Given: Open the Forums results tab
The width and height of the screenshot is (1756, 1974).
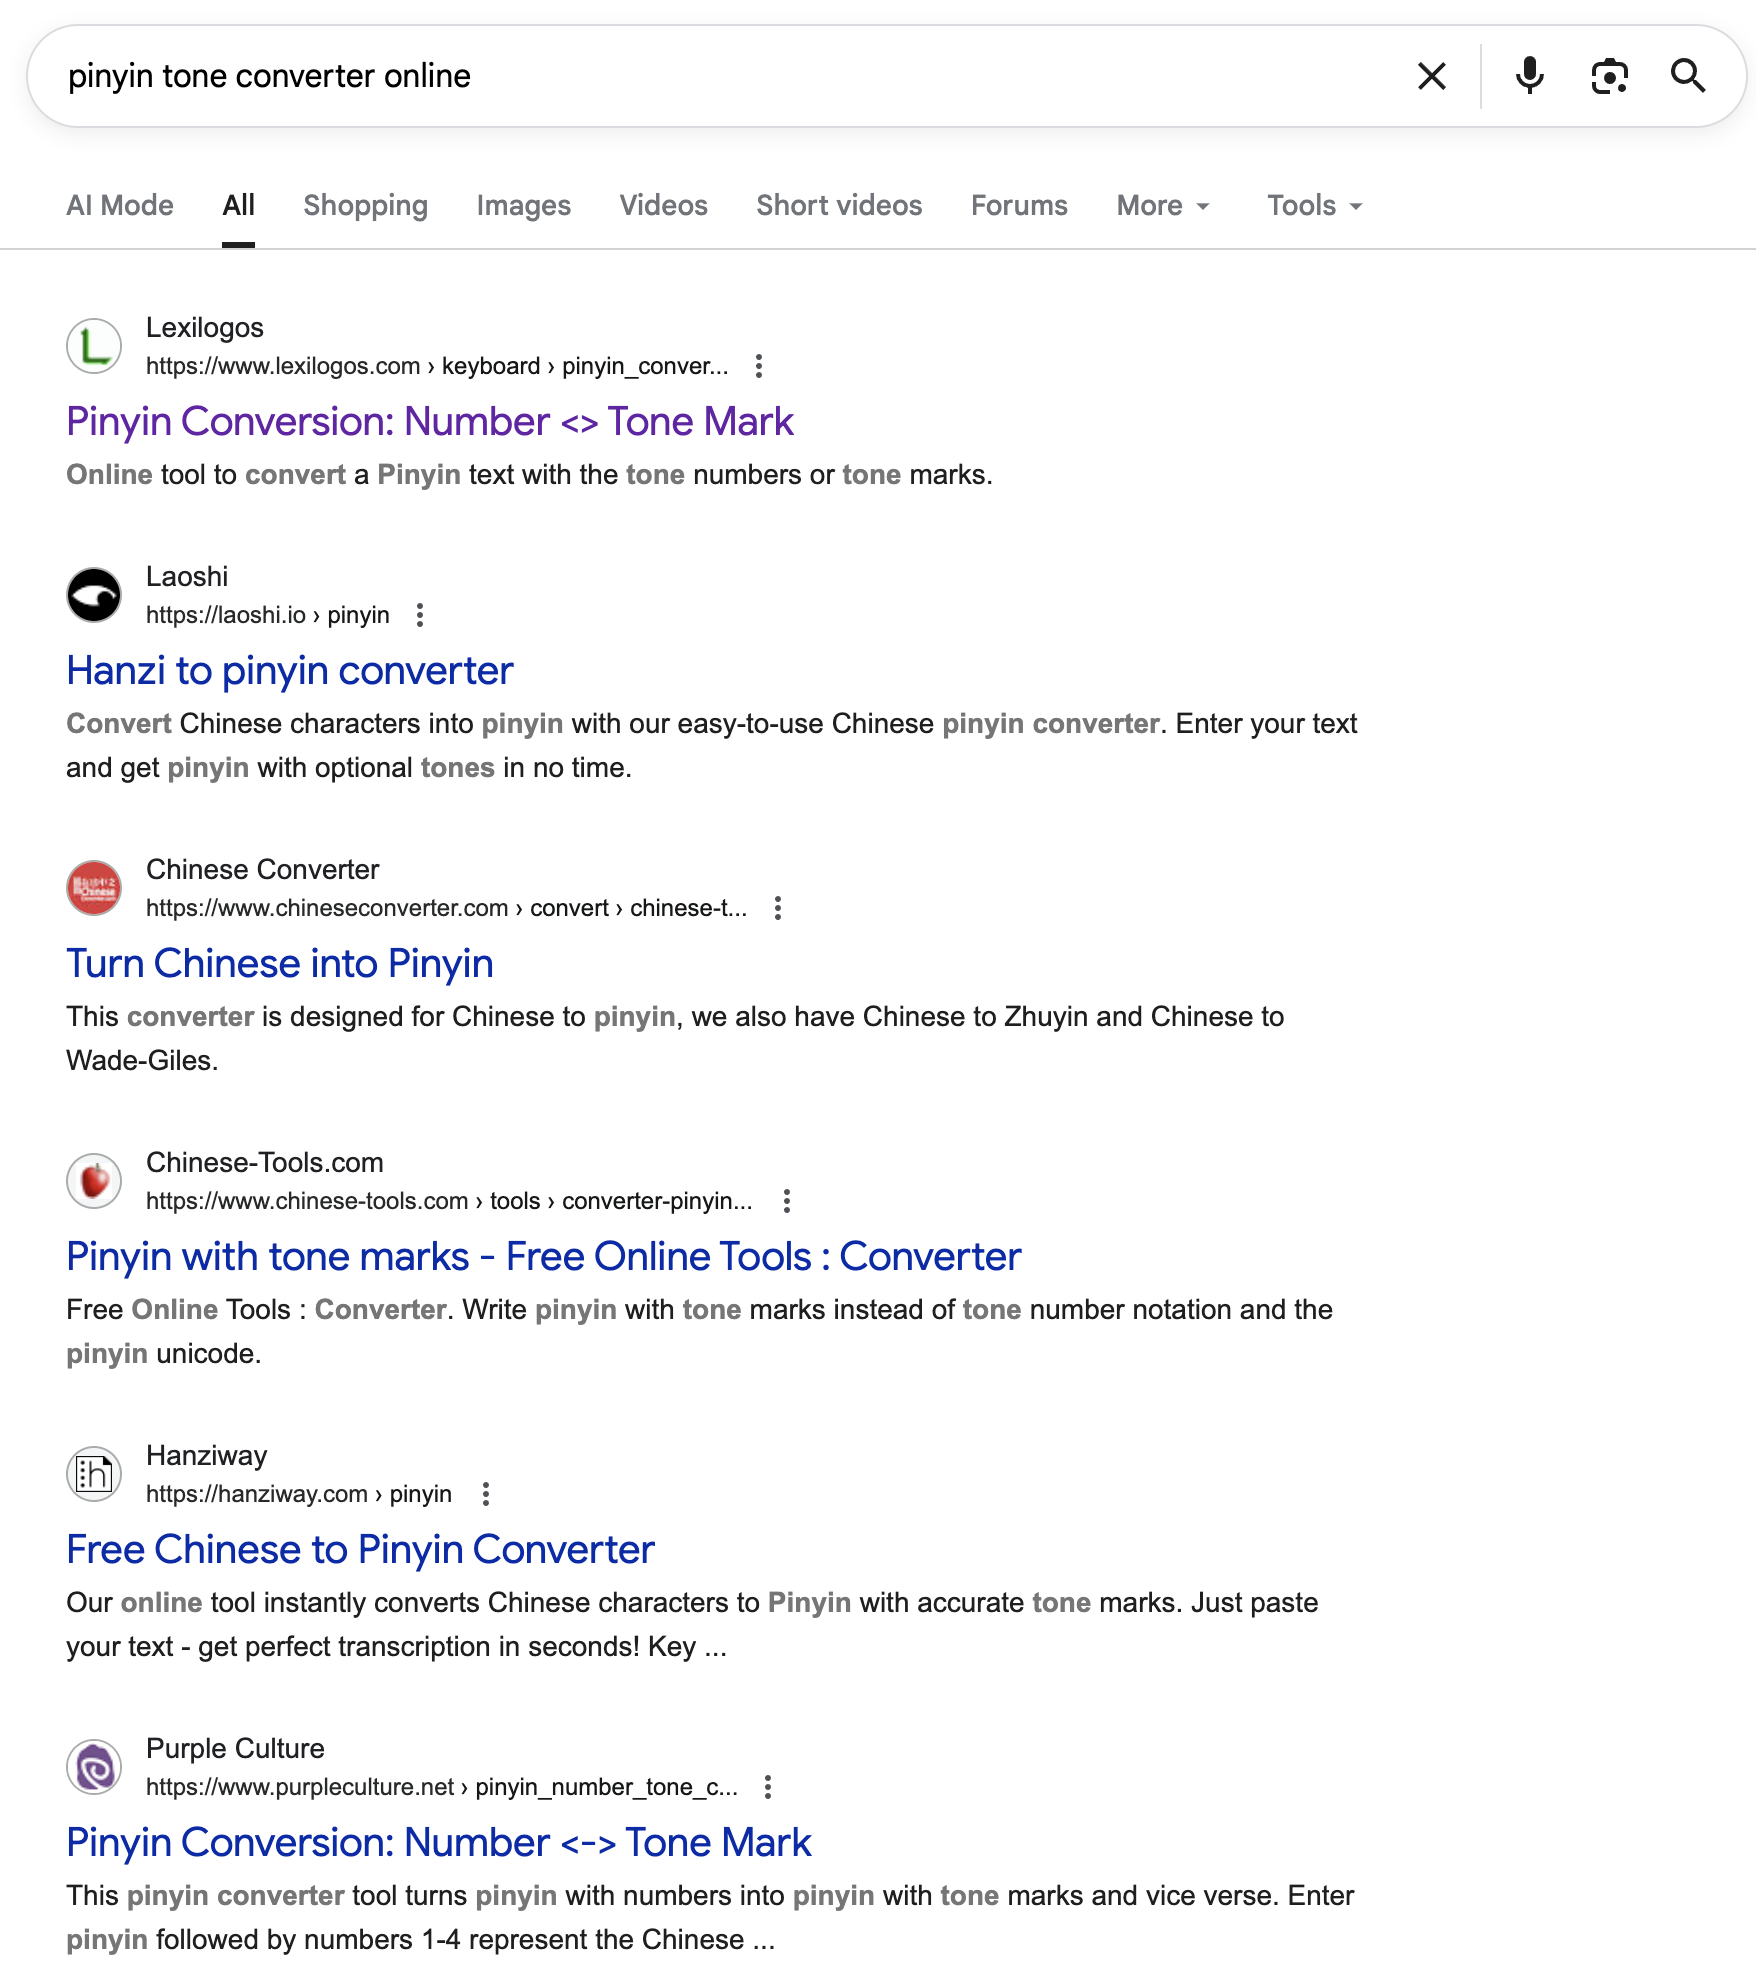Looking at the screenshot, I should click(x=1019, y=205).
